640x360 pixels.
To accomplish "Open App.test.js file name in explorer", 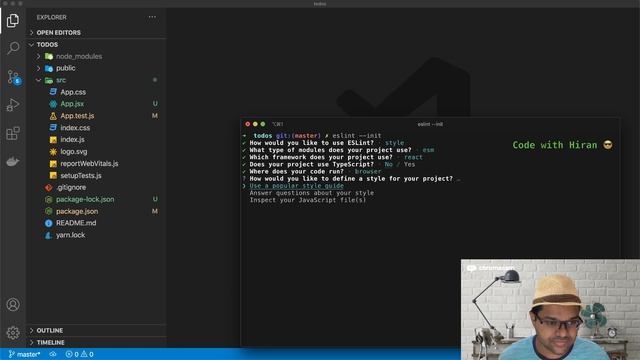I will 77,116.
